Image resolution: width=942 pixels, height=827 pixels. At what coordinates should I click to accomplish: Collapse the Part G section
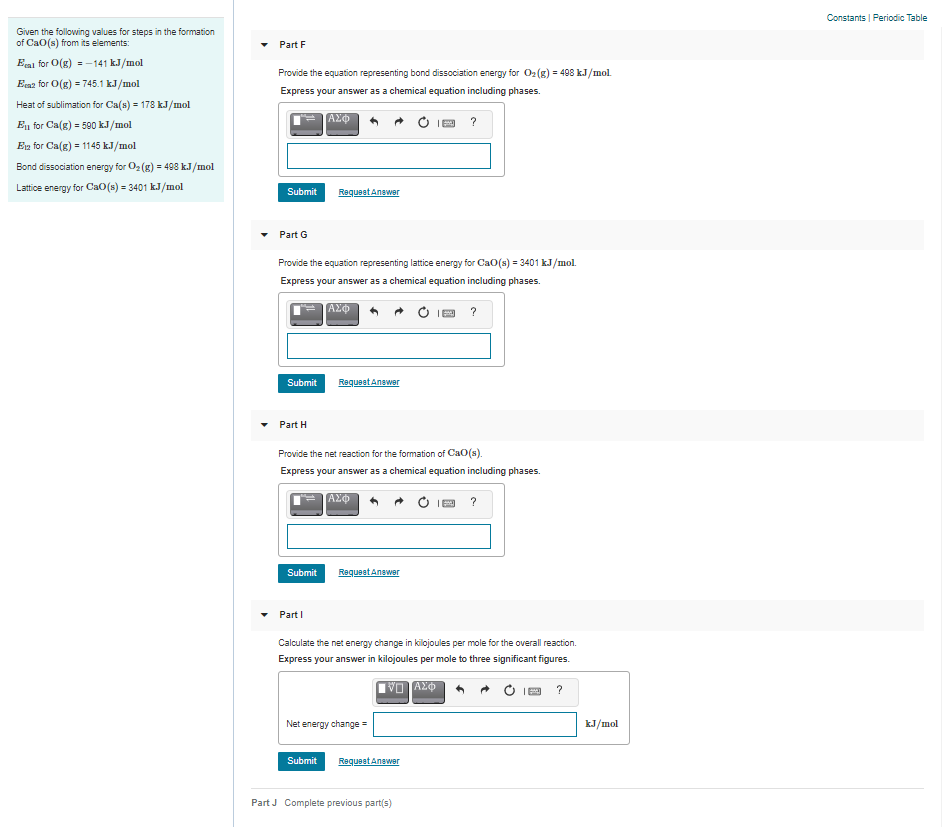tap(264, 235)
